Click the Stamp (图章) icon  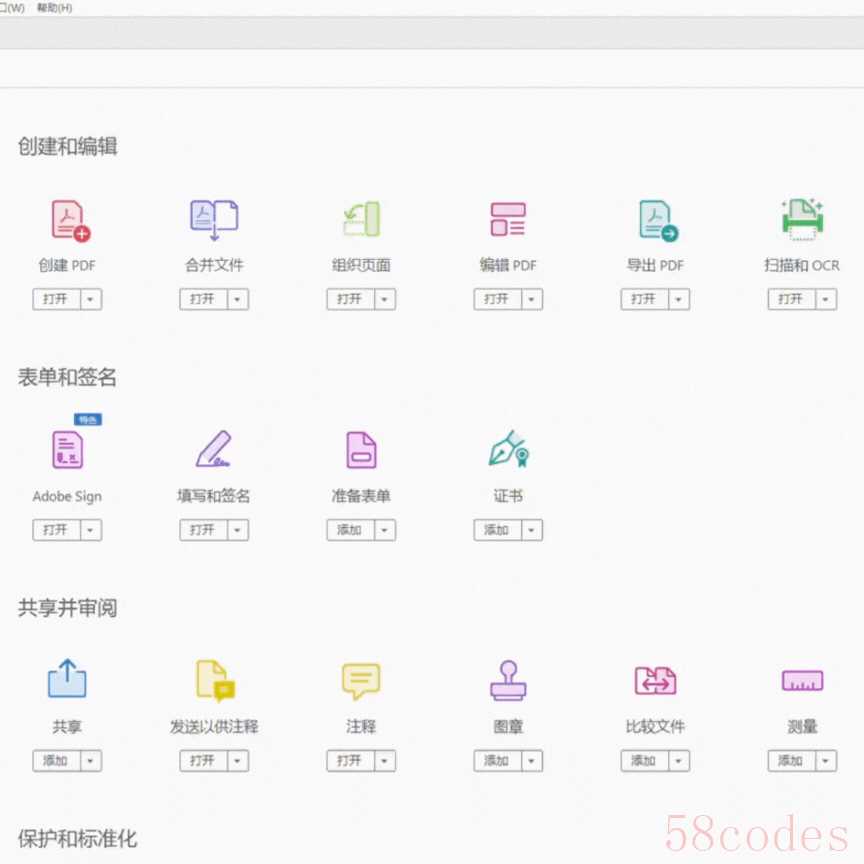(x=508, y=681)
